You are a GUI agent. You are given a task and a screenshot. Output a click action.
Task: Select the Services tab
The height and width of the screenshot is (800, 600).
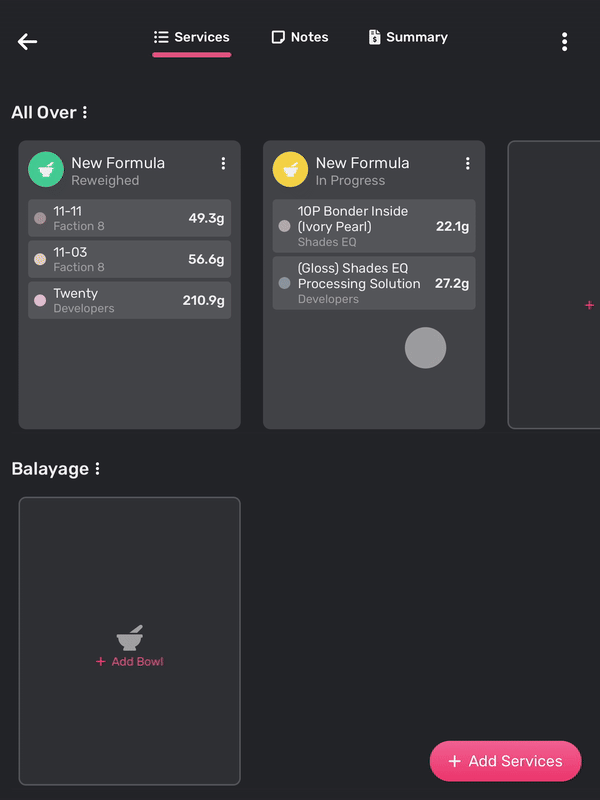[192, 37]
